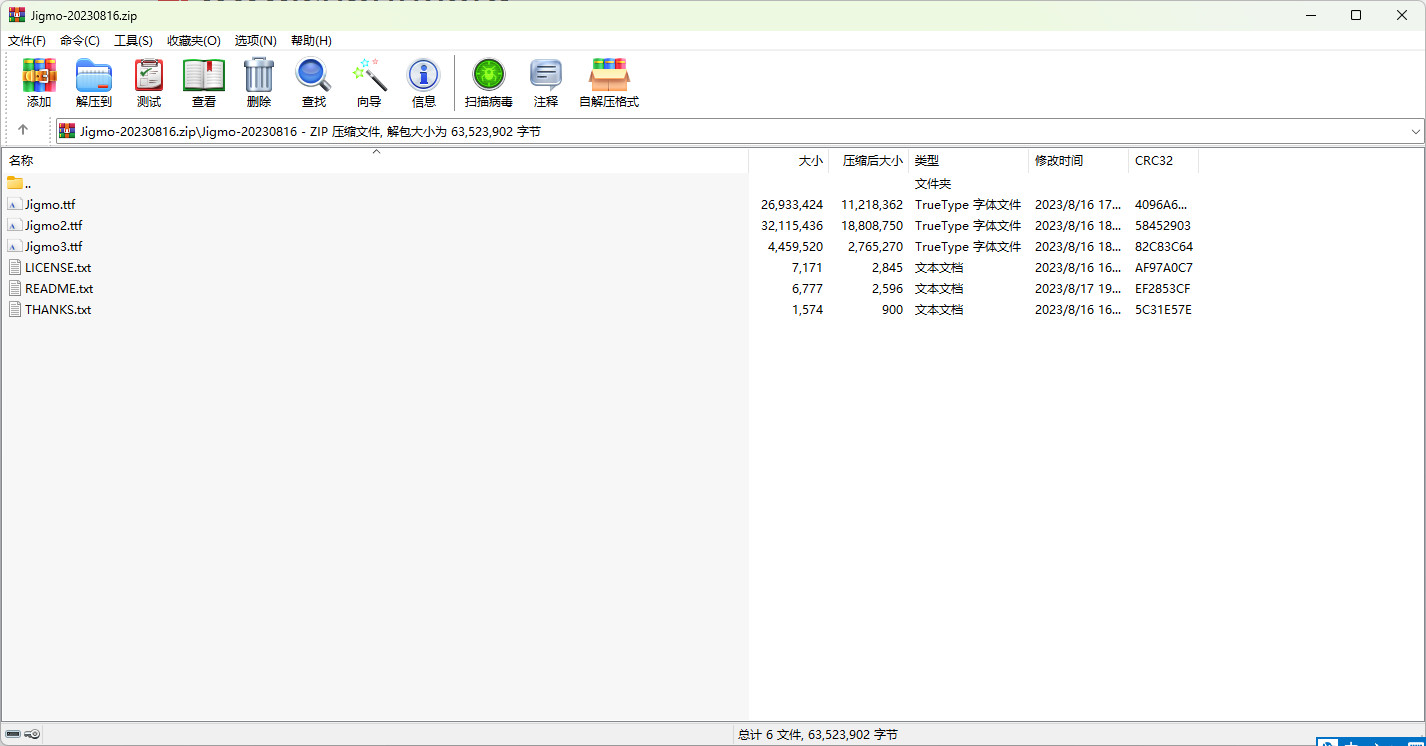Click the Extract To (解压到) icon
This screenshot has width=1426, height=746.
tap(94, 82)
